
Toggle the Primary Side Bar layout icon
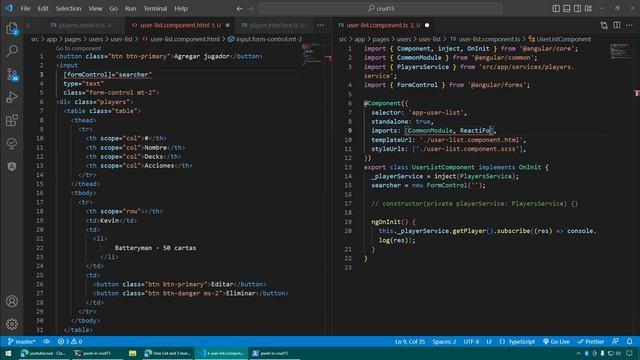[x=556, y=9]
